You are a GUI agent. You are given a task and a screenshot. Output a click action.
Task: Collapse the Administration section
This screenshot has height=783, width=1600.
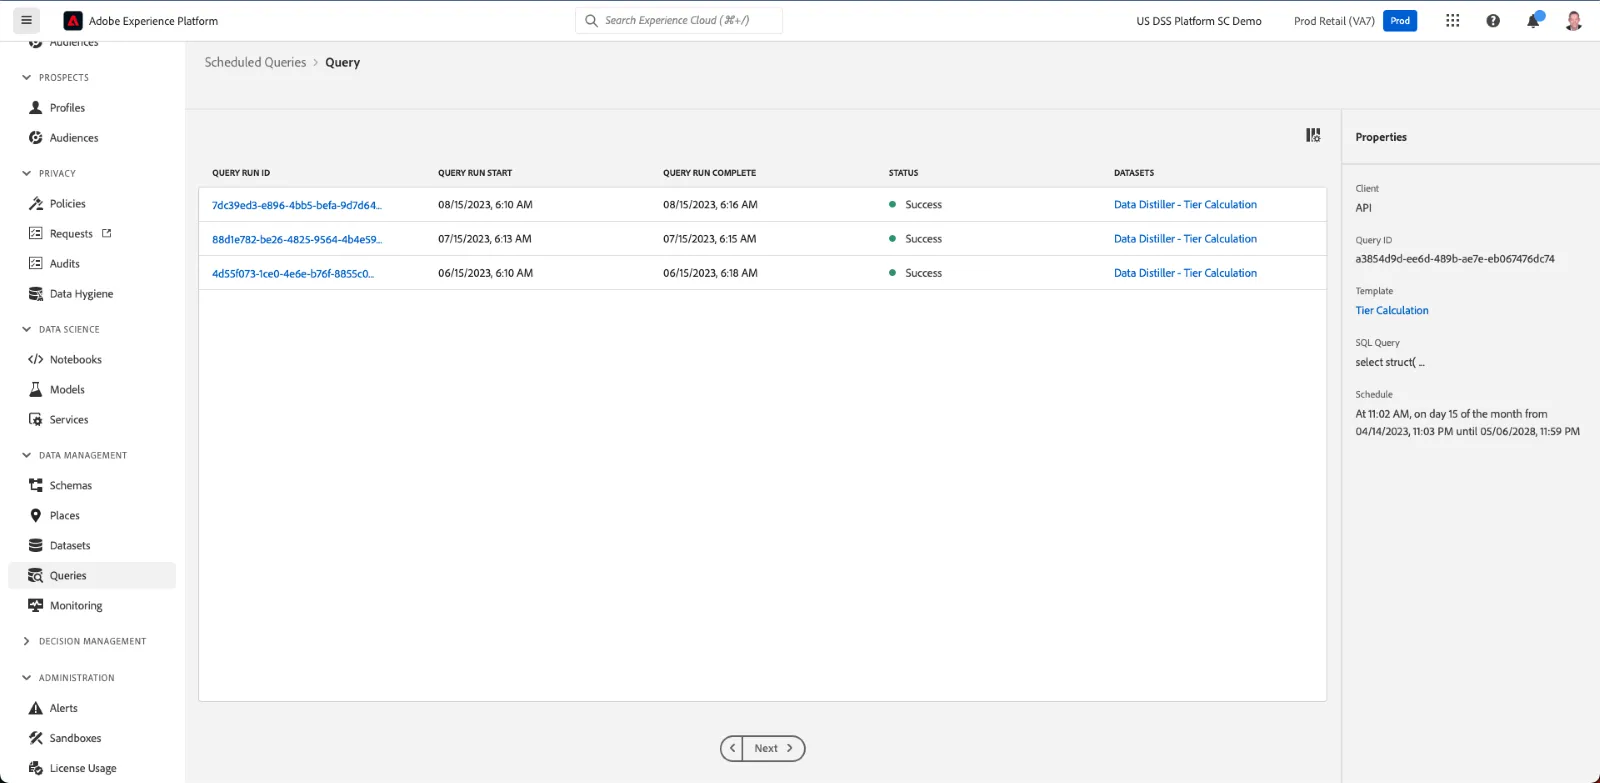[26, 678]
